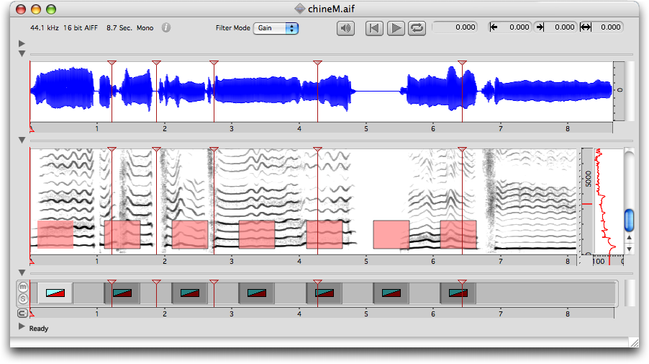The width and height of the screenshot is (649, 364).
Task: Click the rewind to start button
Action: [374, 28]
